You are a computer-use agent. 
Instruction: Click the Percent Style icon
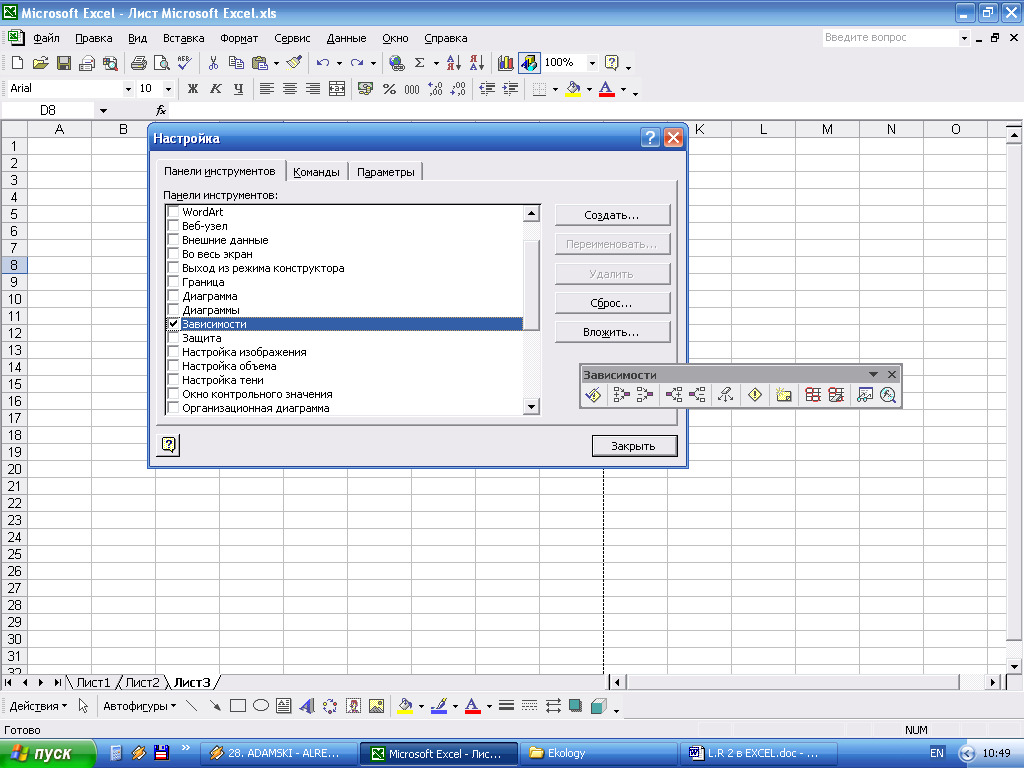(389, 89)
